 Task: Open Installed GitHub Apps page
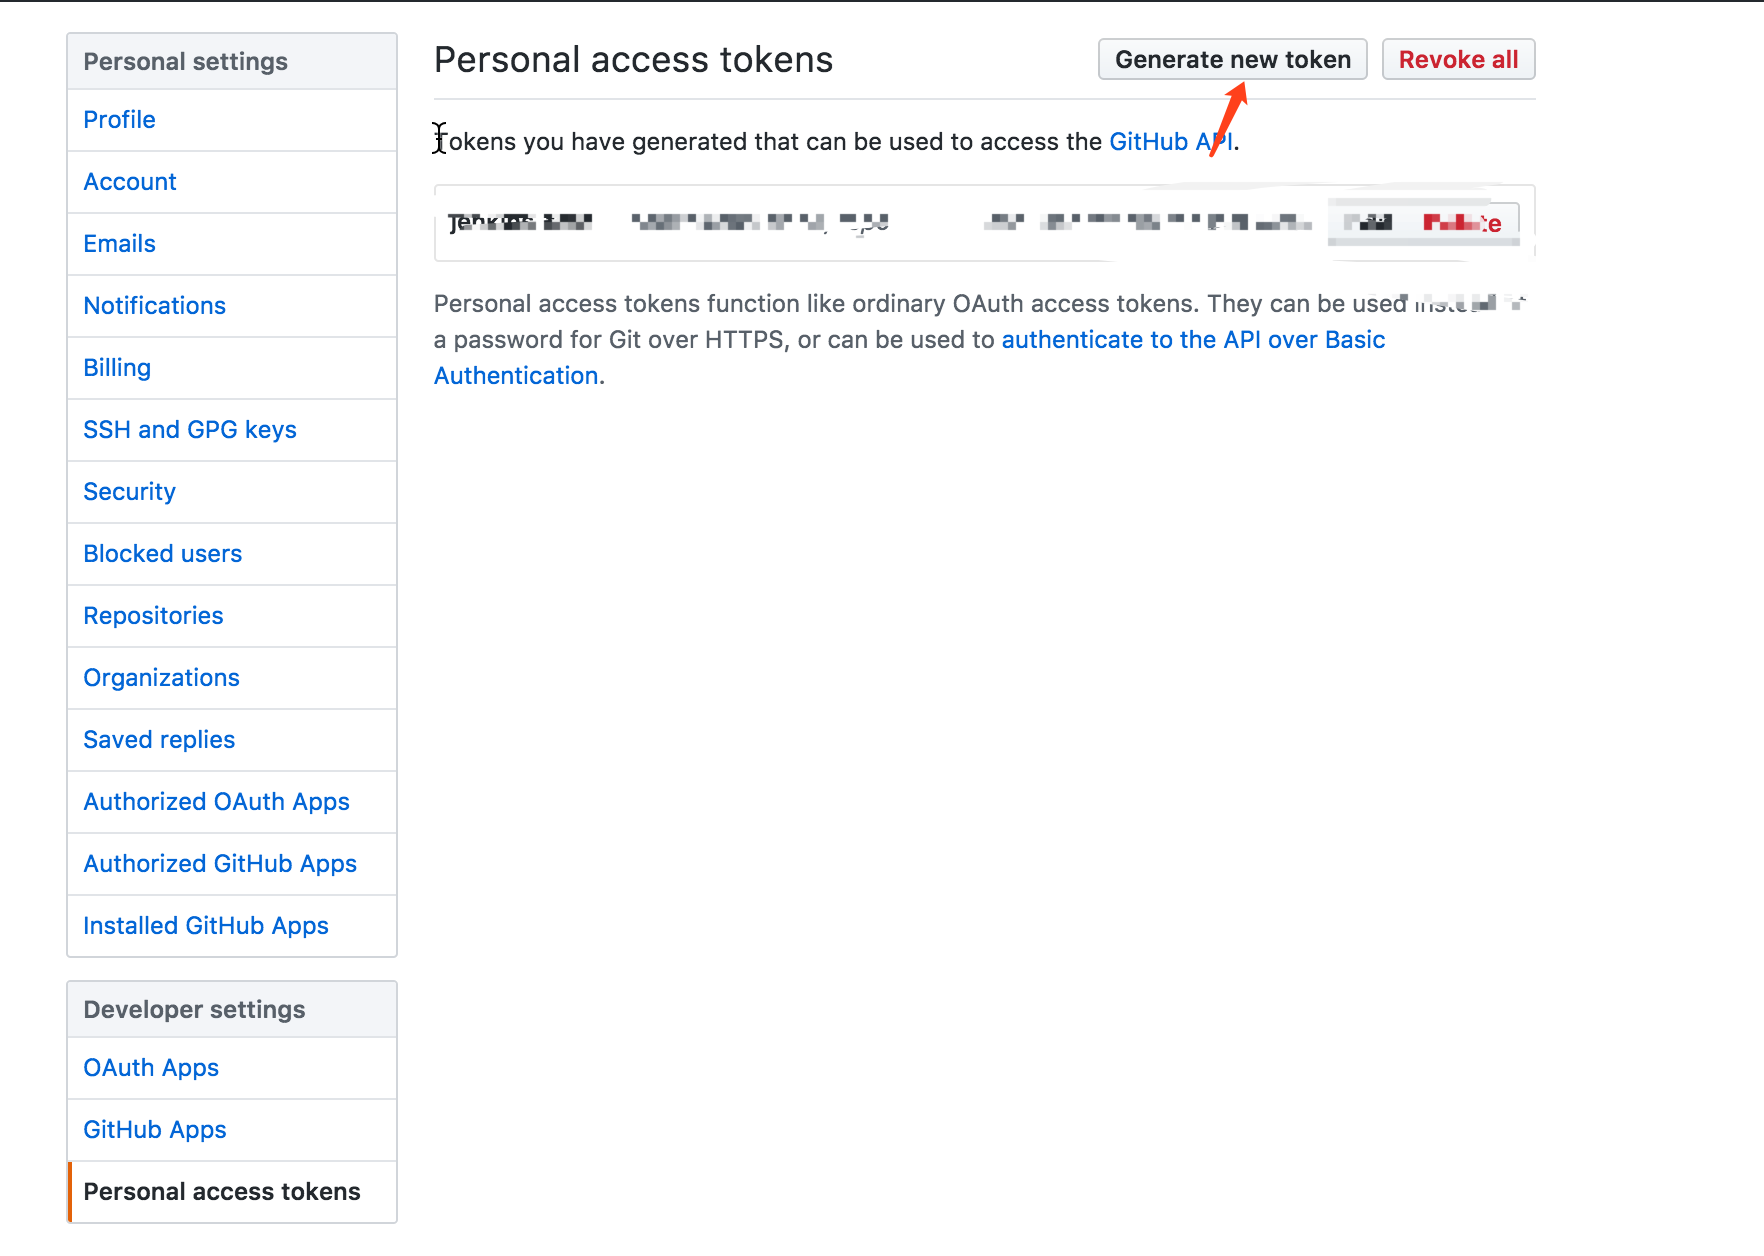206,926
